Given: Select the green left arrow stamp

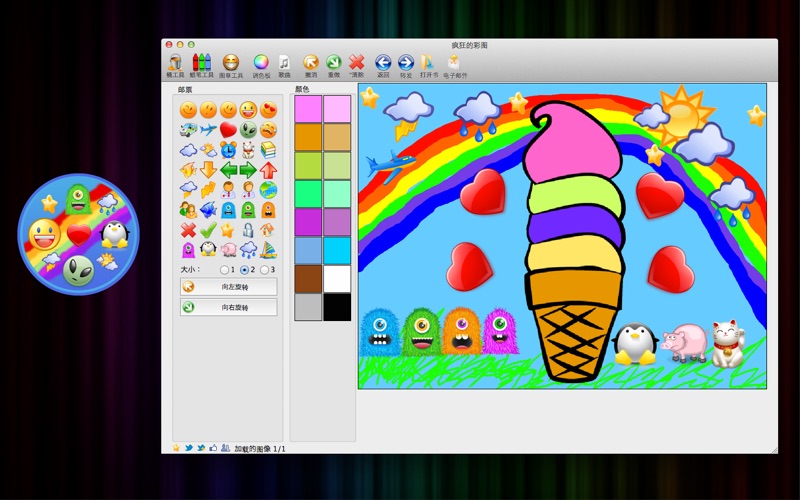Looking at the screenshot, I should [x=228, y=170].
